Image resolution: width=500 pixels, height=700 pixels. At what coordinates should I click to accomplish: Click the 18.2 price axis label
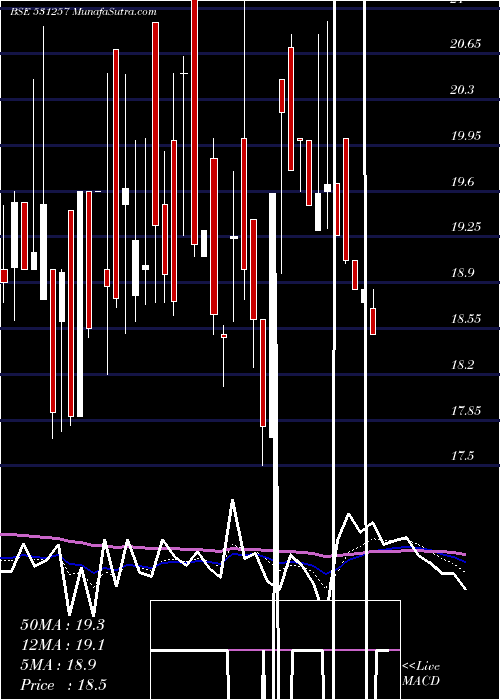coord(462,365)
